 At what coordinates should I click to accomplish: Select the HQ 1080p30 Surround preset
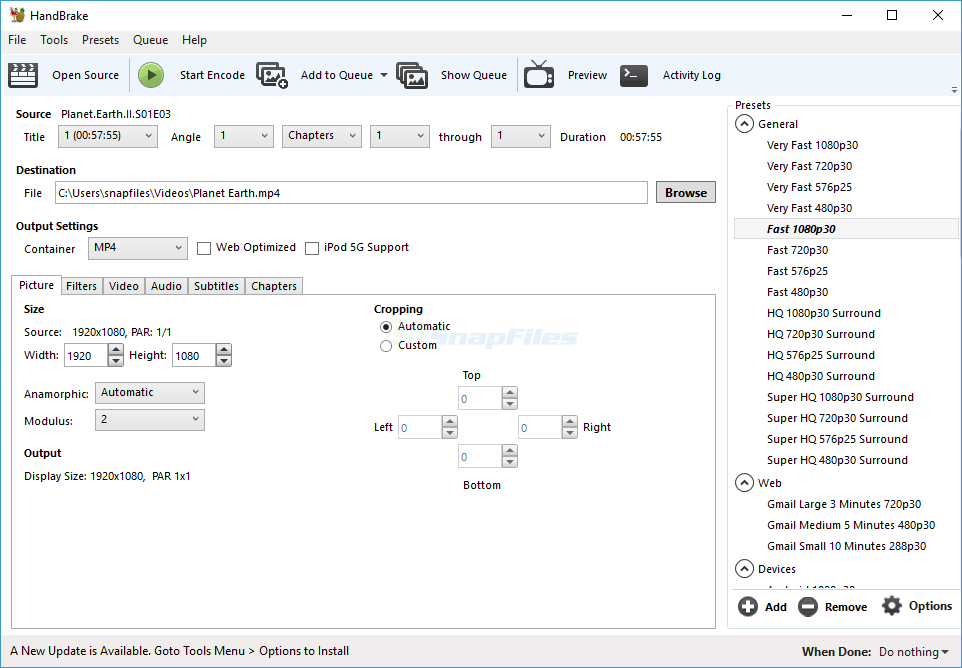click(x=823, y=312)
